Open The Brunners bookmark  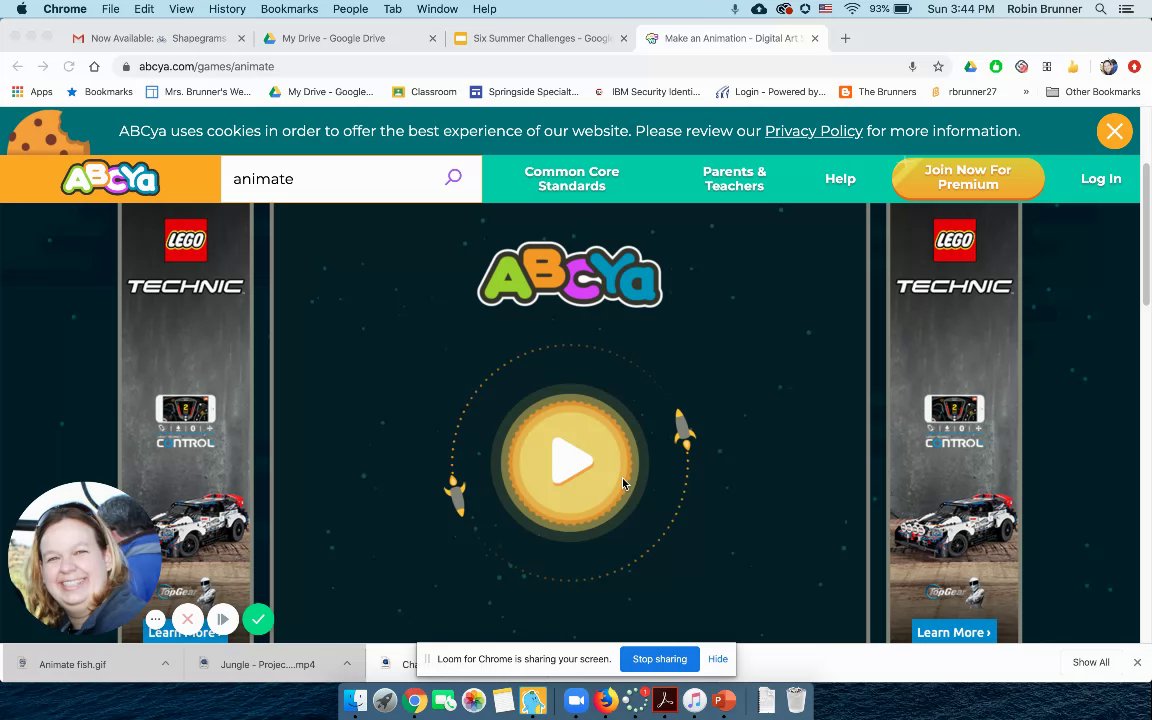pyautogui.click(x=878, y=92)
